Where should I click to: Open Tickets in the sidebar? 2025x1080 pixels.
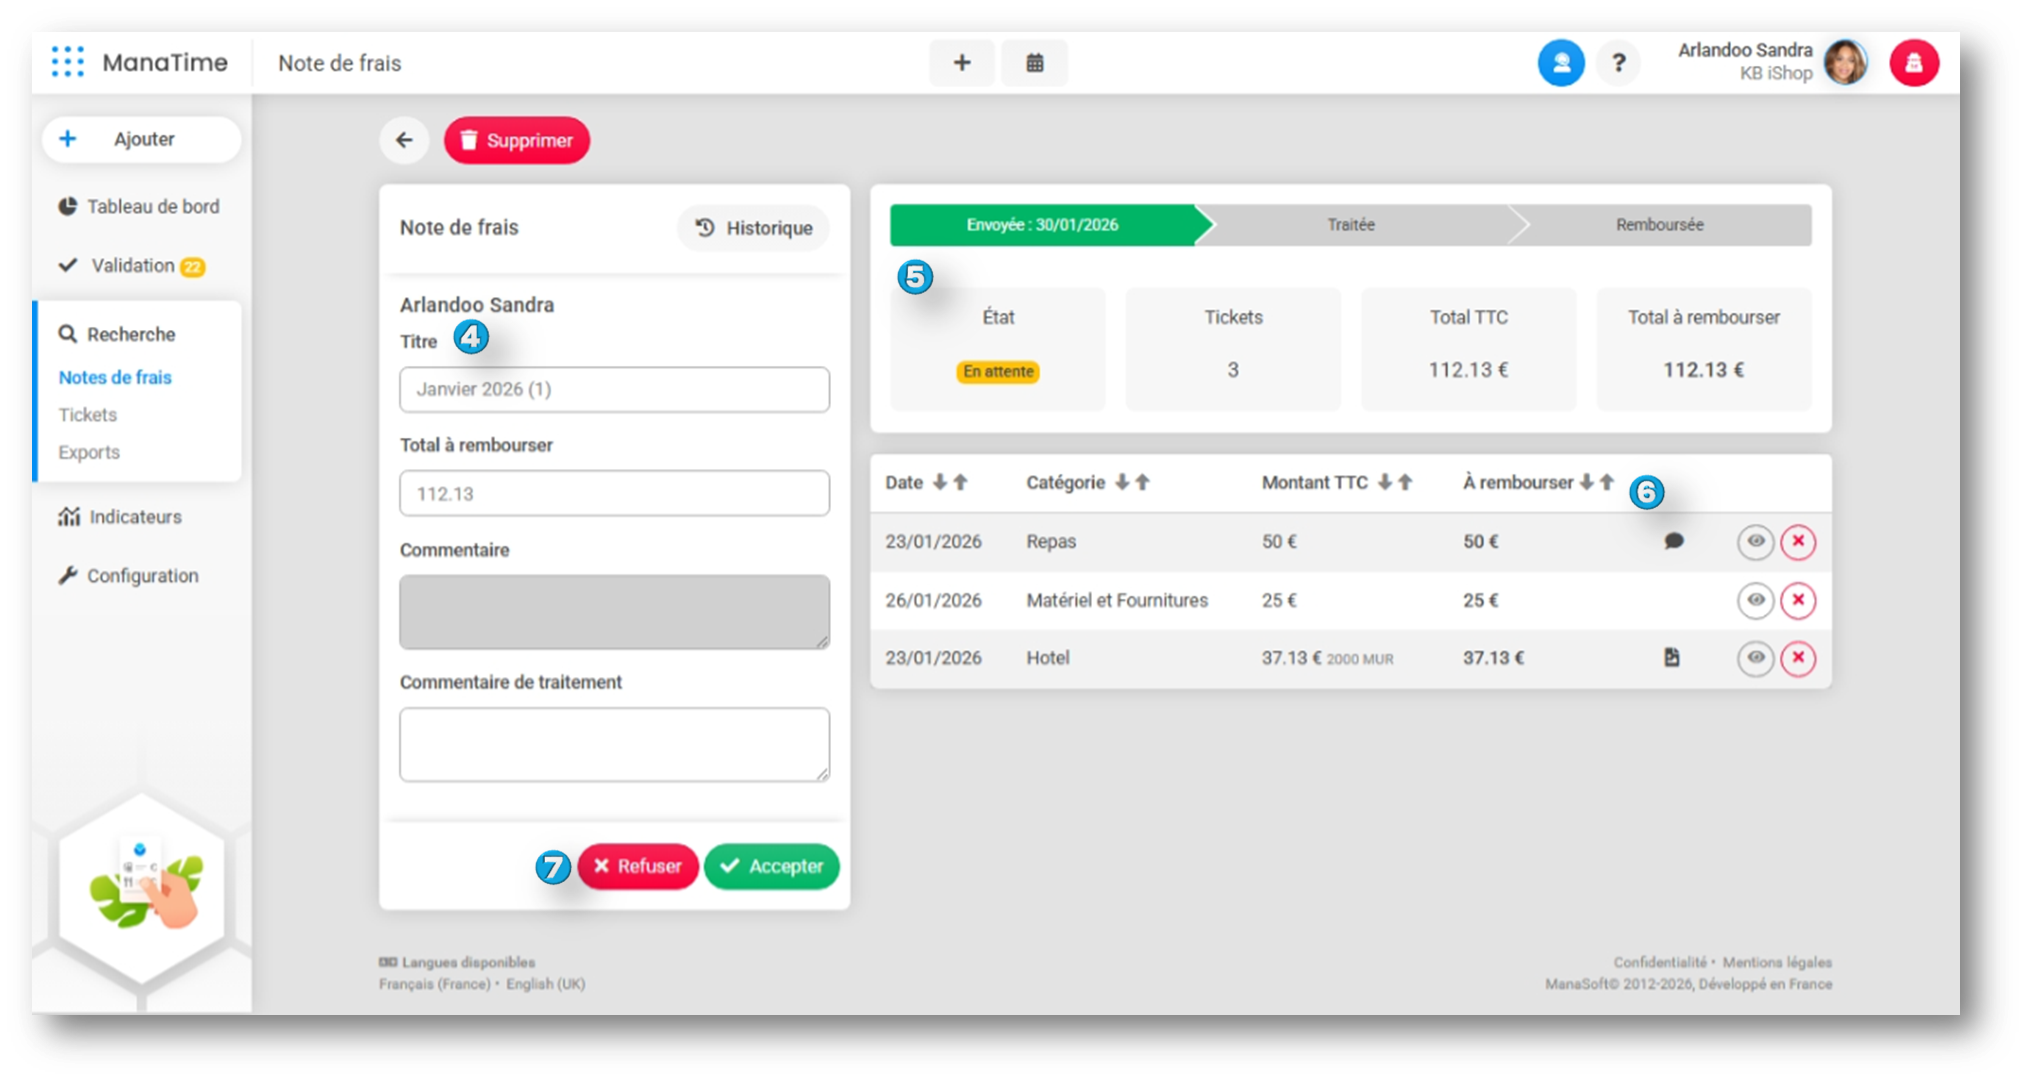click(x=88, y=414)
